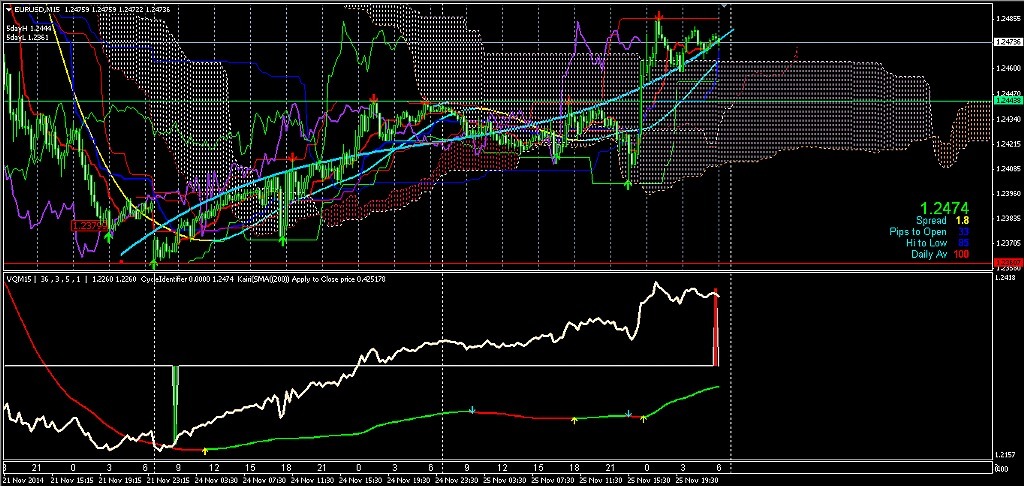The width and height of the screenshot is (1024, 486).
Task: Click the VQM15 indicator label in the lower pane
Action: click(18, 279)
